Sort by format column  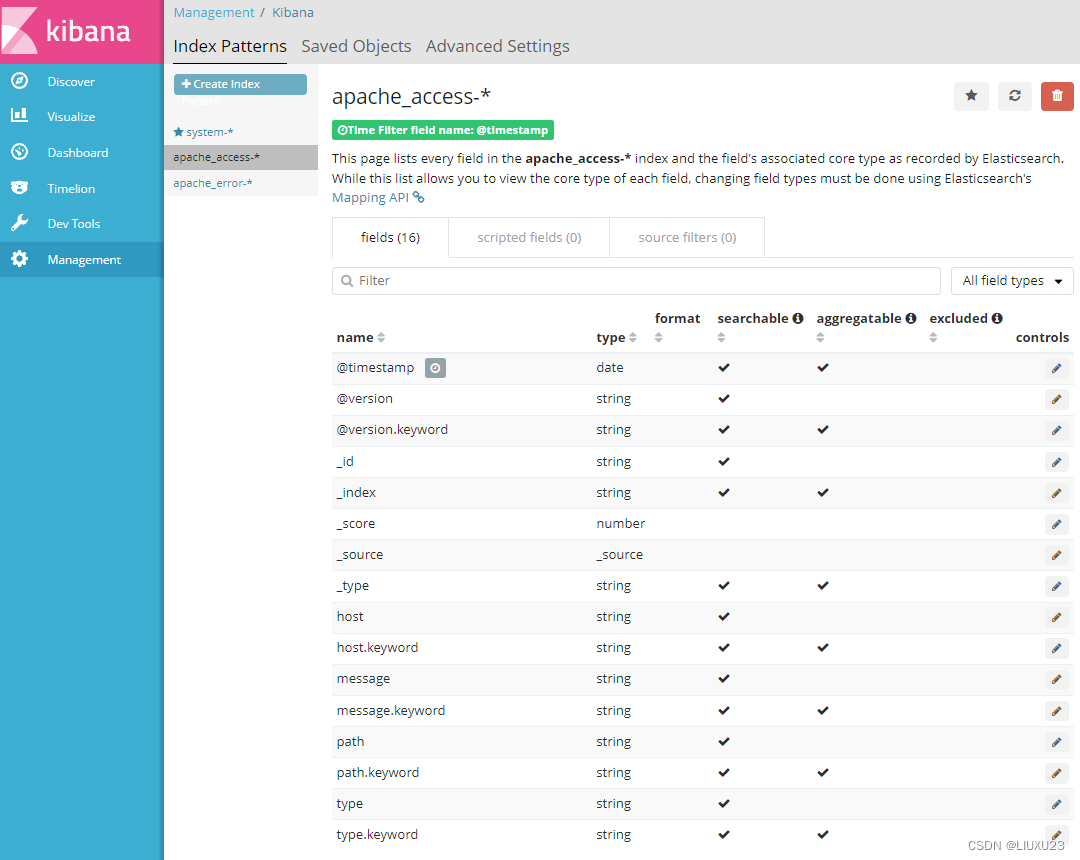pyautogui.click(x=658, y=337)
